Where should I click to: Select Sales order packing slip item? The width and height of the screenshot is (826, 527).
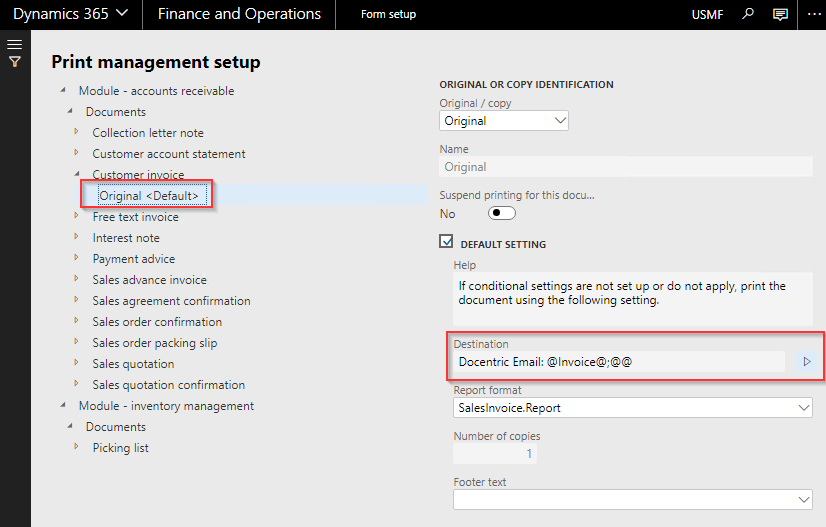tap(155, 343)
